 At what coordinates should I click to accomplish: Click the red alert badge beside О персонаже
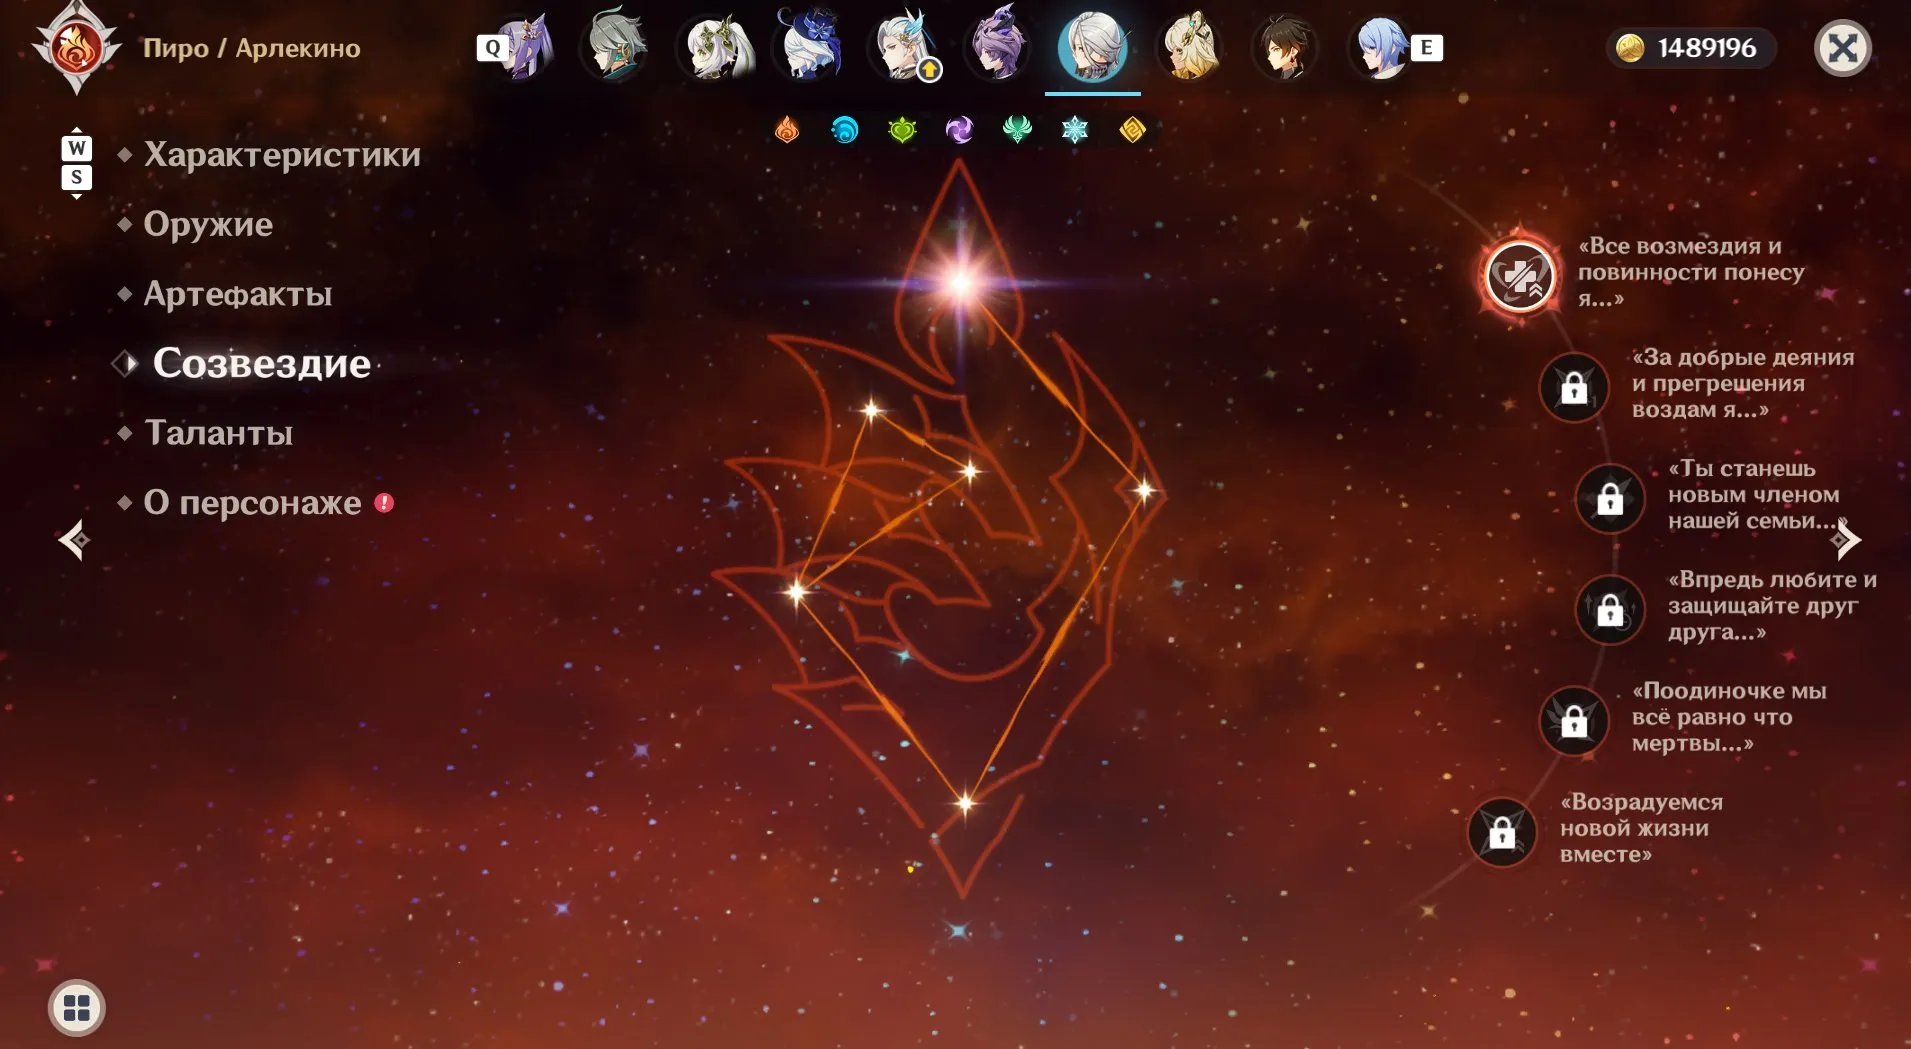(384, 502)
